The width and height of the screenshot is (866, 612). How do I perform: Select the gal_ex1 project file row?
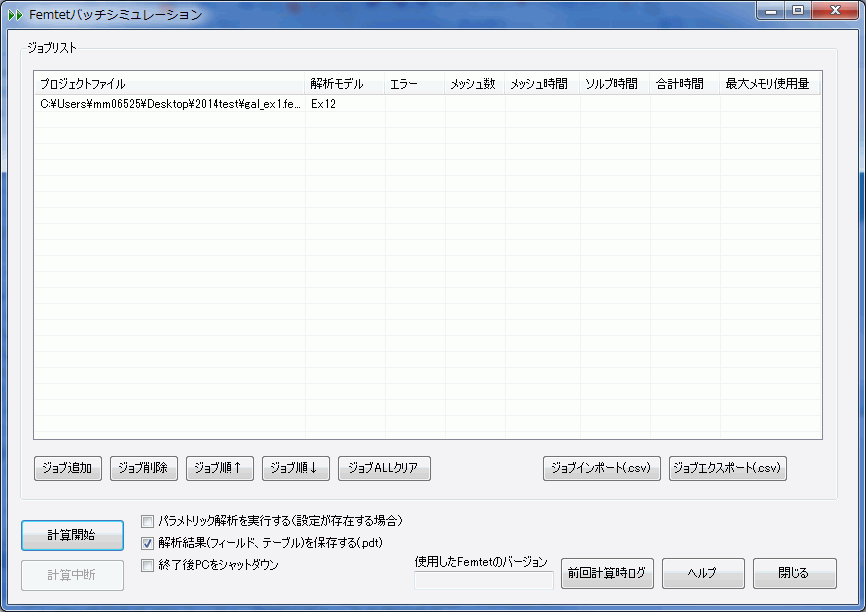[x=170, y=104]
